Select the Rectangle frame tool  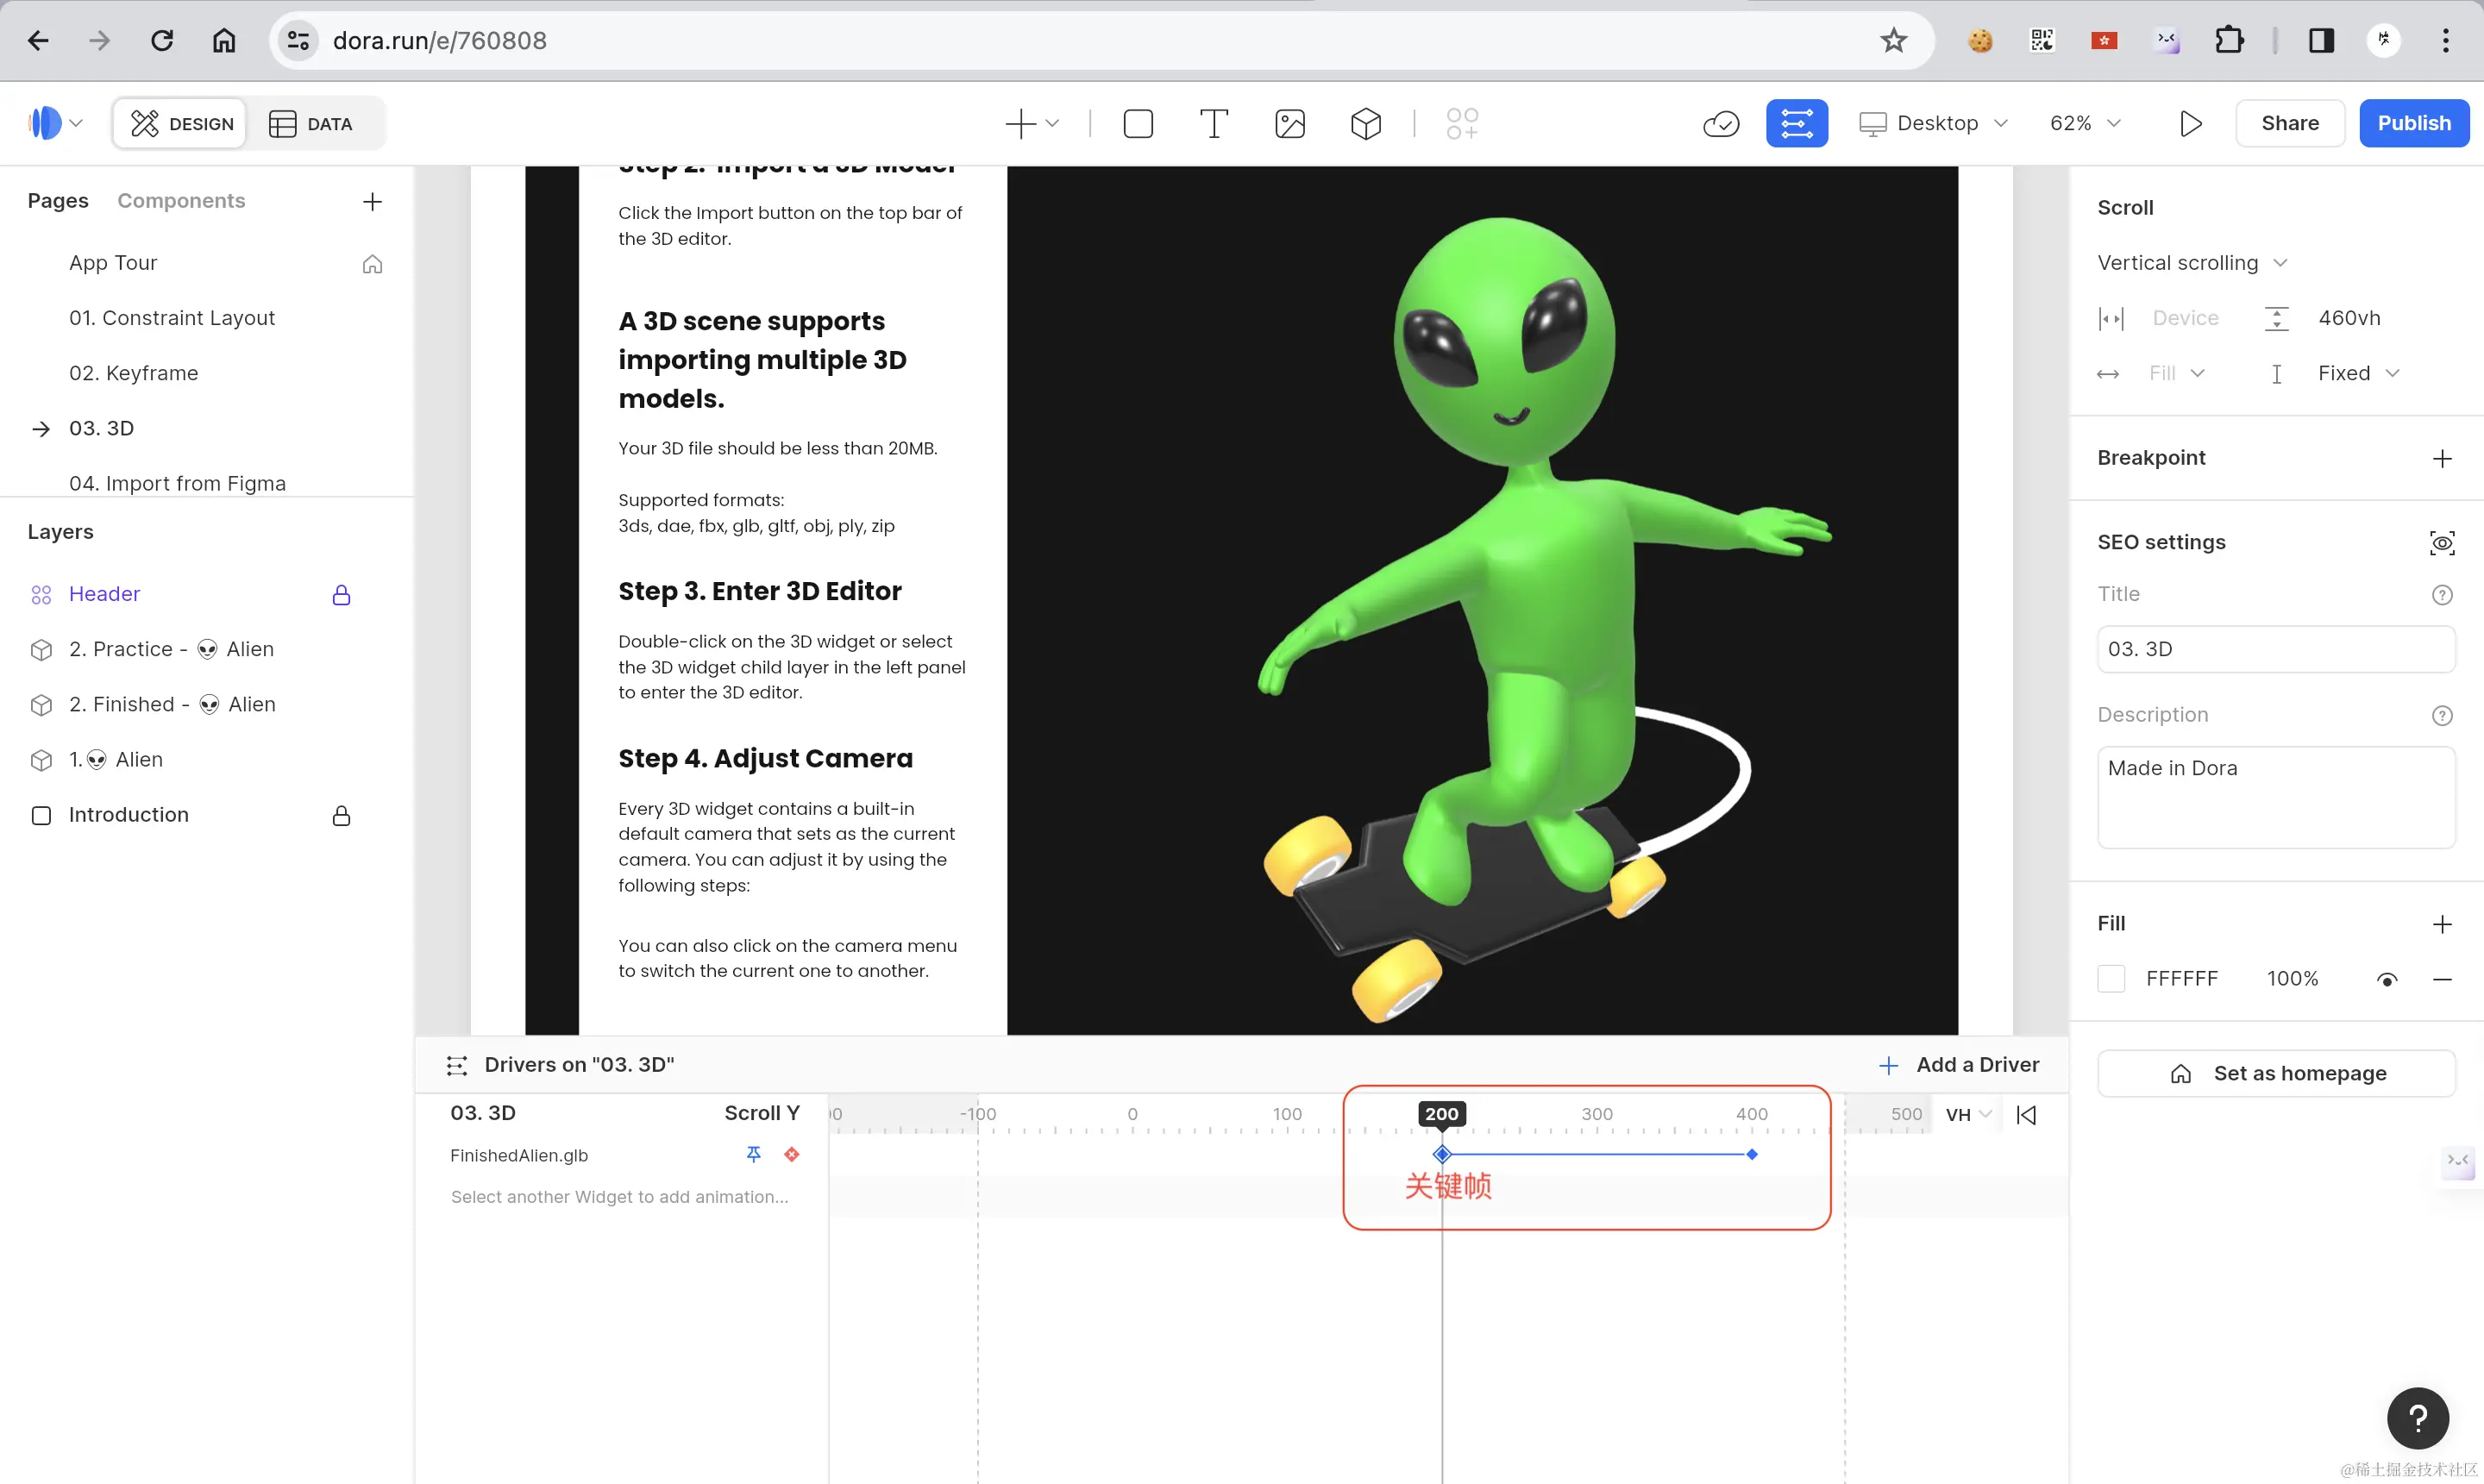1138,124
